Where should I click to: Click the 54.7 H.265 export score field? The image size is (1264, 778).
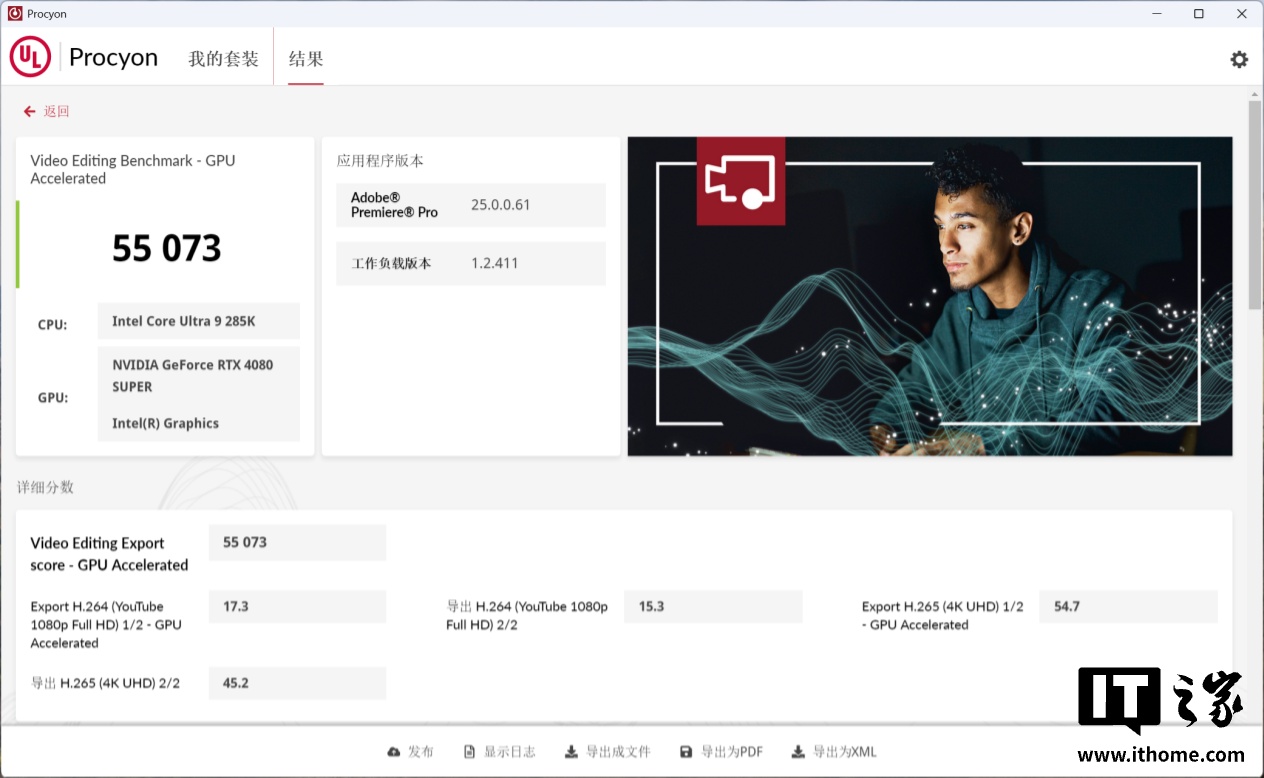pyautogui.click(x=1127, y=606)
